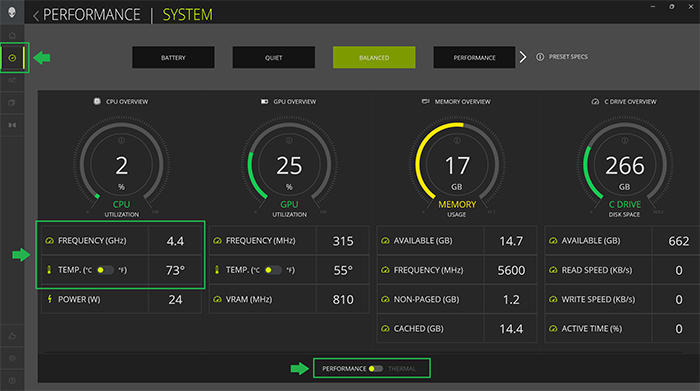Image resolution: width=700 pixels, height=391 pixels.
Task: Open the SYSTEM header tab
Action: [x=188, y=15]
